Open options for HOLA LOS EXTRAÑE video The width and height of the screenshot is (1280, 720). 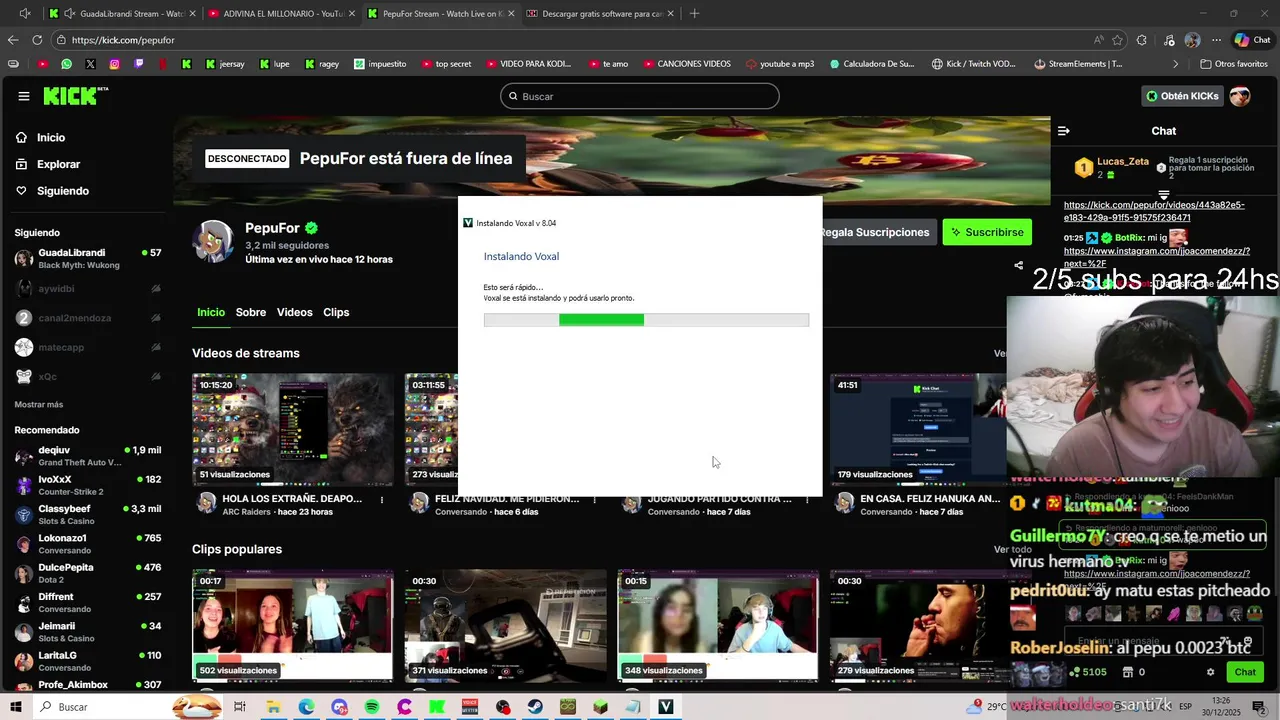click(x=382, y=499)
